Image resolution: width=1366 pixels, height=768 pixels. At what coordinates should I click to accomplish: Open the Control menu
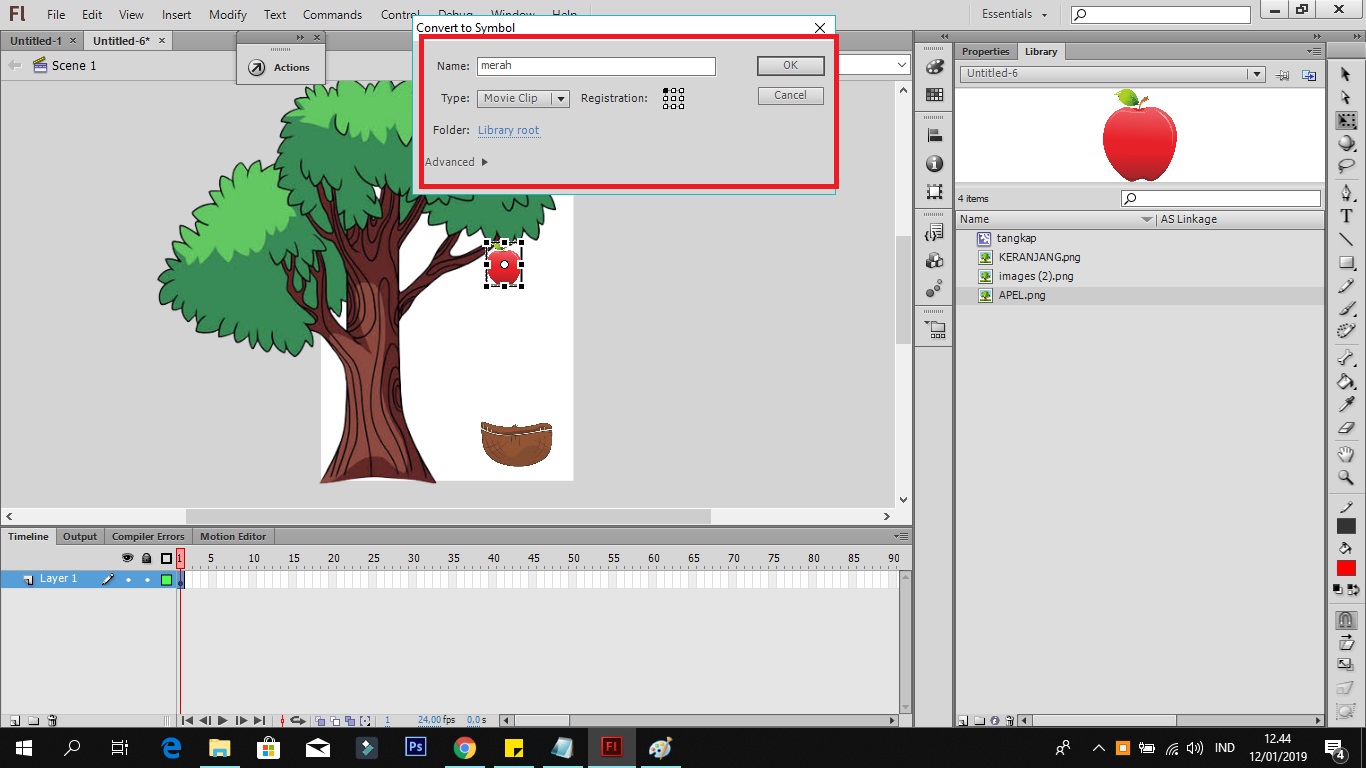pyautogui.click(x=399, y=14)
